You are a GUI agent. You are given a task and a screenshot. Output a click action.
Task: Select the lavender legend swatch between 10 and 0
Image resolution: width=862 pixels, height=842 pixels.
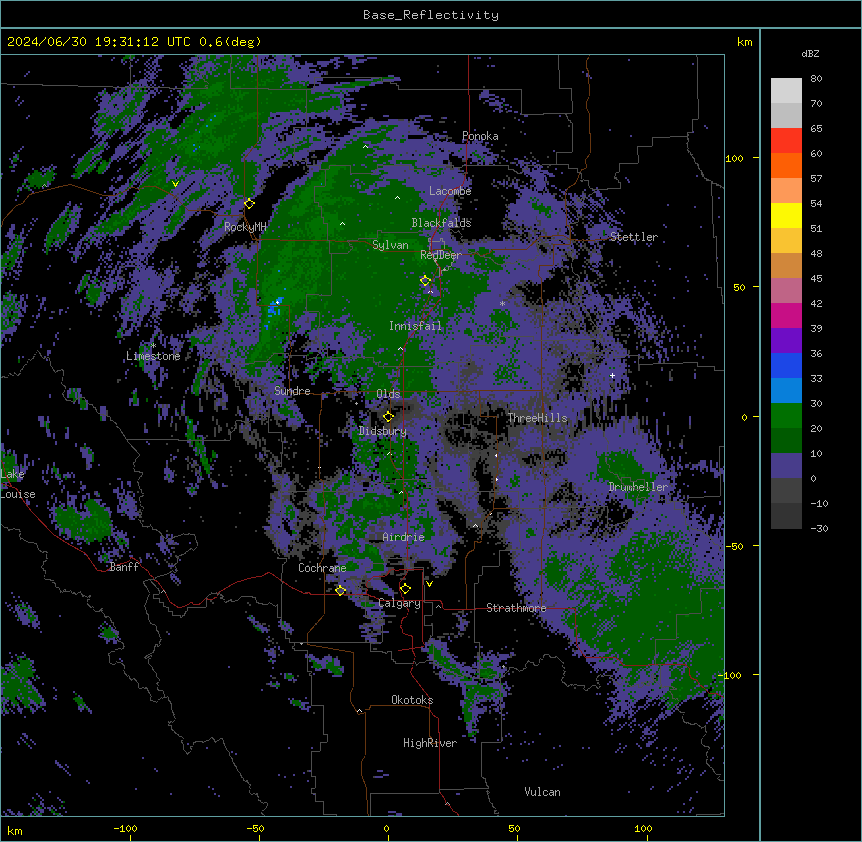786,466
